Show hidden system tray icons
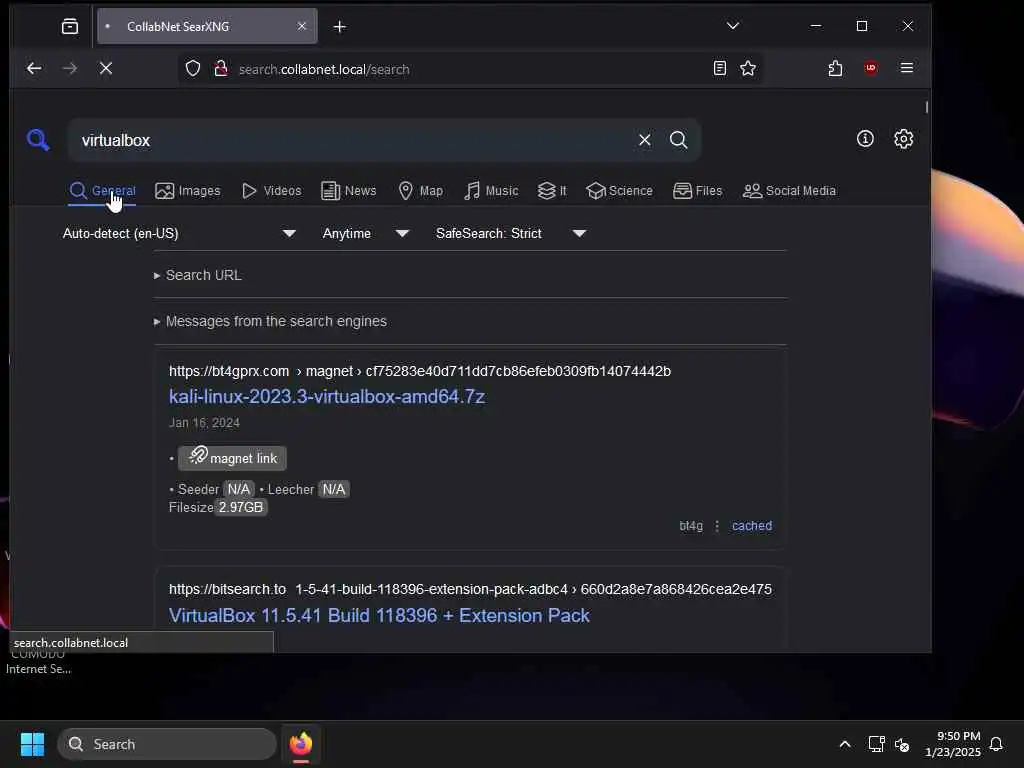 click(x=844, y=744)
